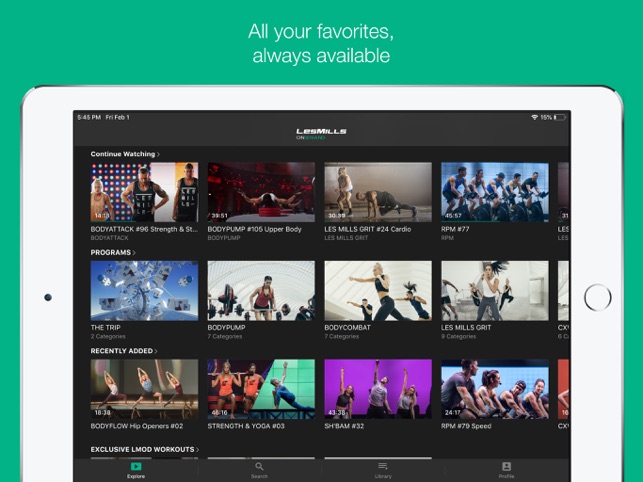Play BODYPUMP #105 Upper Body thumbnail
Screen dimensions: 643x482
pos(261,192)
